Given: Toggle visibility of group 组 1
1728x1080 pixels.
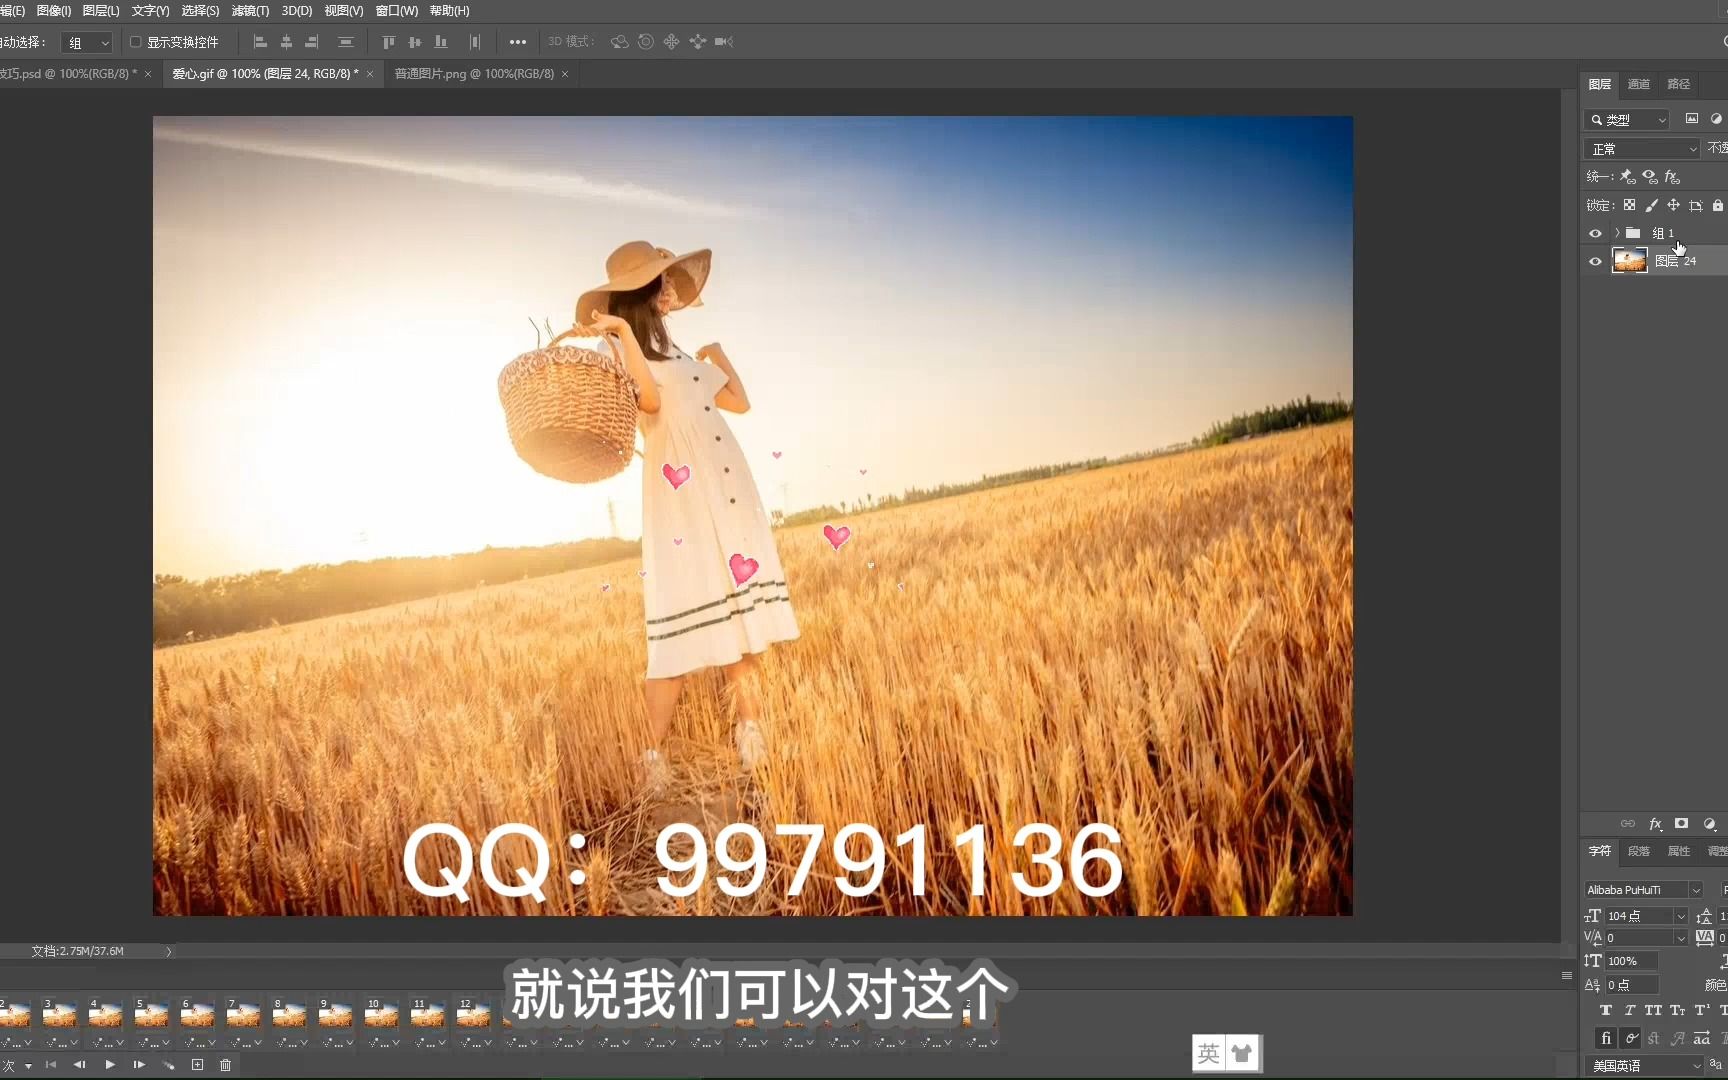Looking at the screenshot, I should click(1596, 233).
